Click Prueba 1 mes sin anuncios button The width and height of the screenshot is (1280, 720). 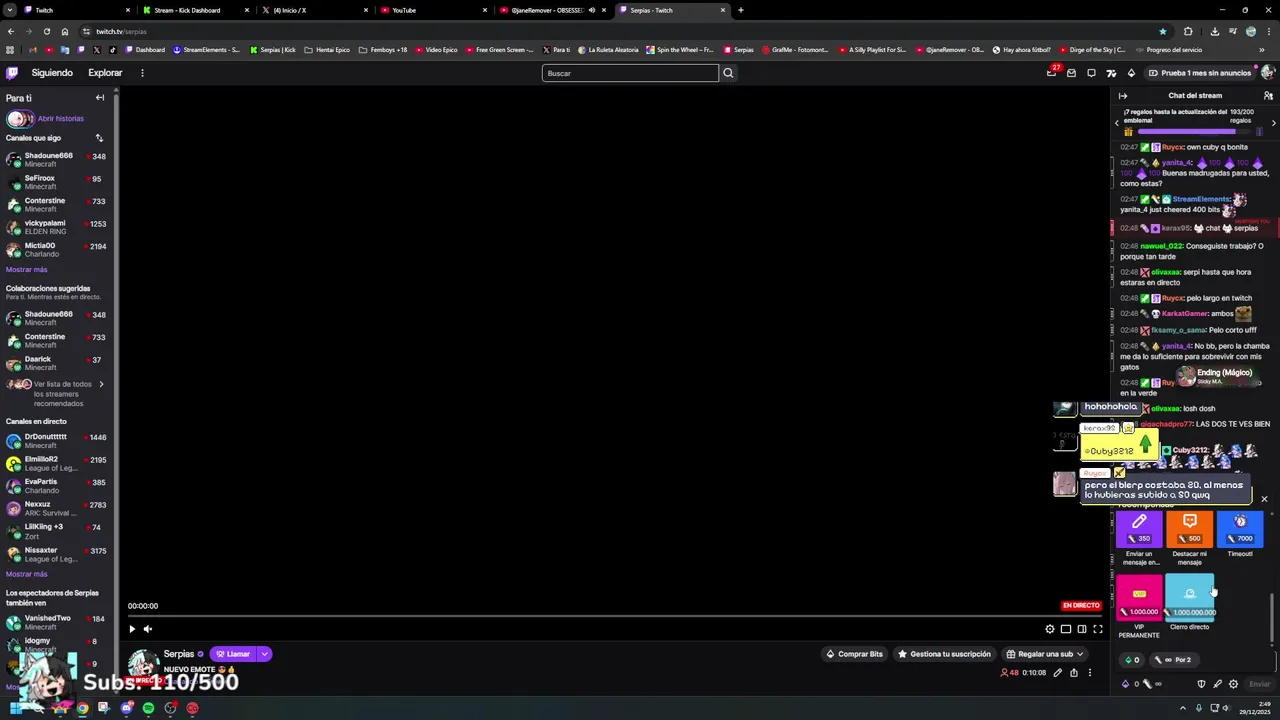(1199, 73)
